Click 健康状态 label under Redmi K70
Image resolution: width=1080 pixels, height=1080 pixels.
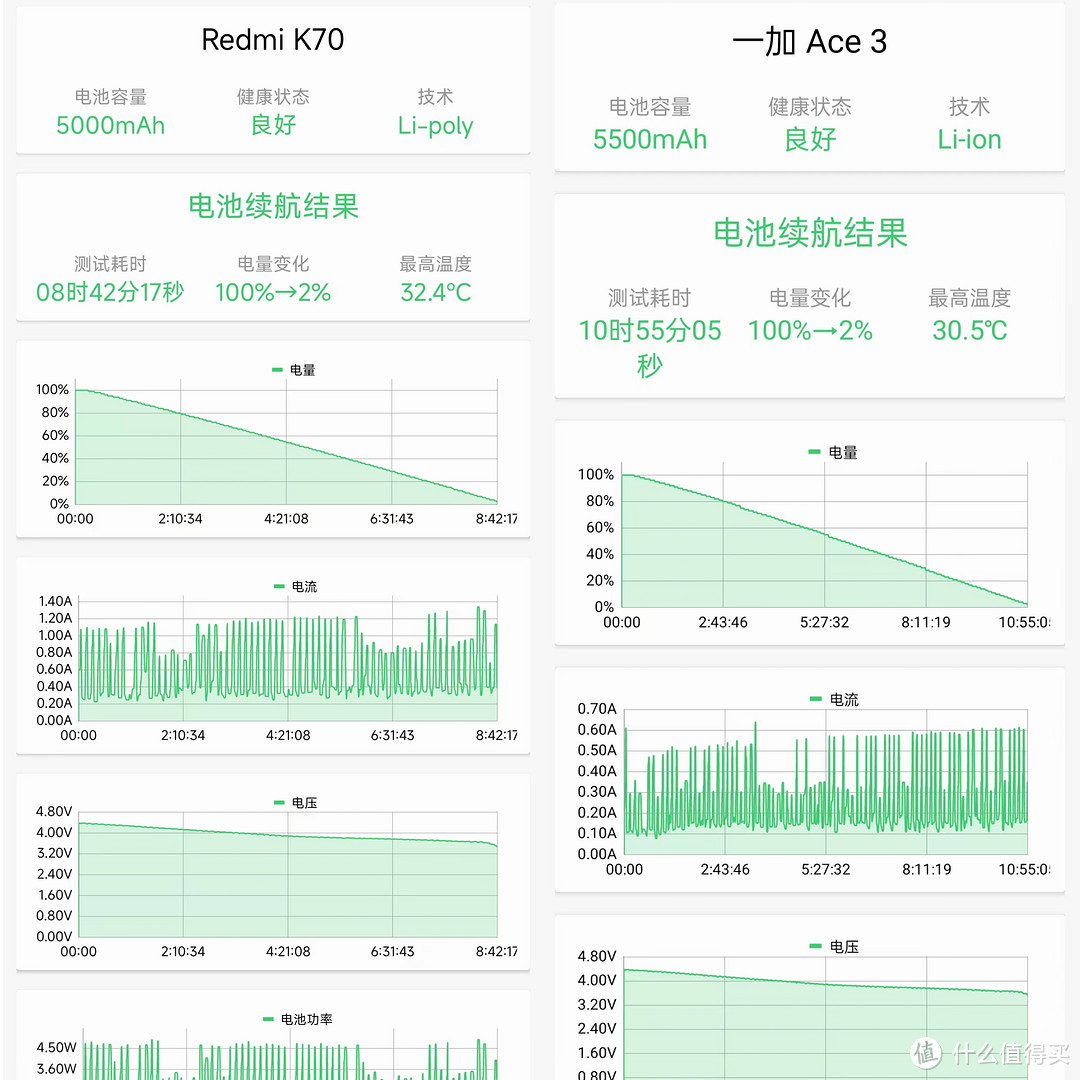pos(273,96)
